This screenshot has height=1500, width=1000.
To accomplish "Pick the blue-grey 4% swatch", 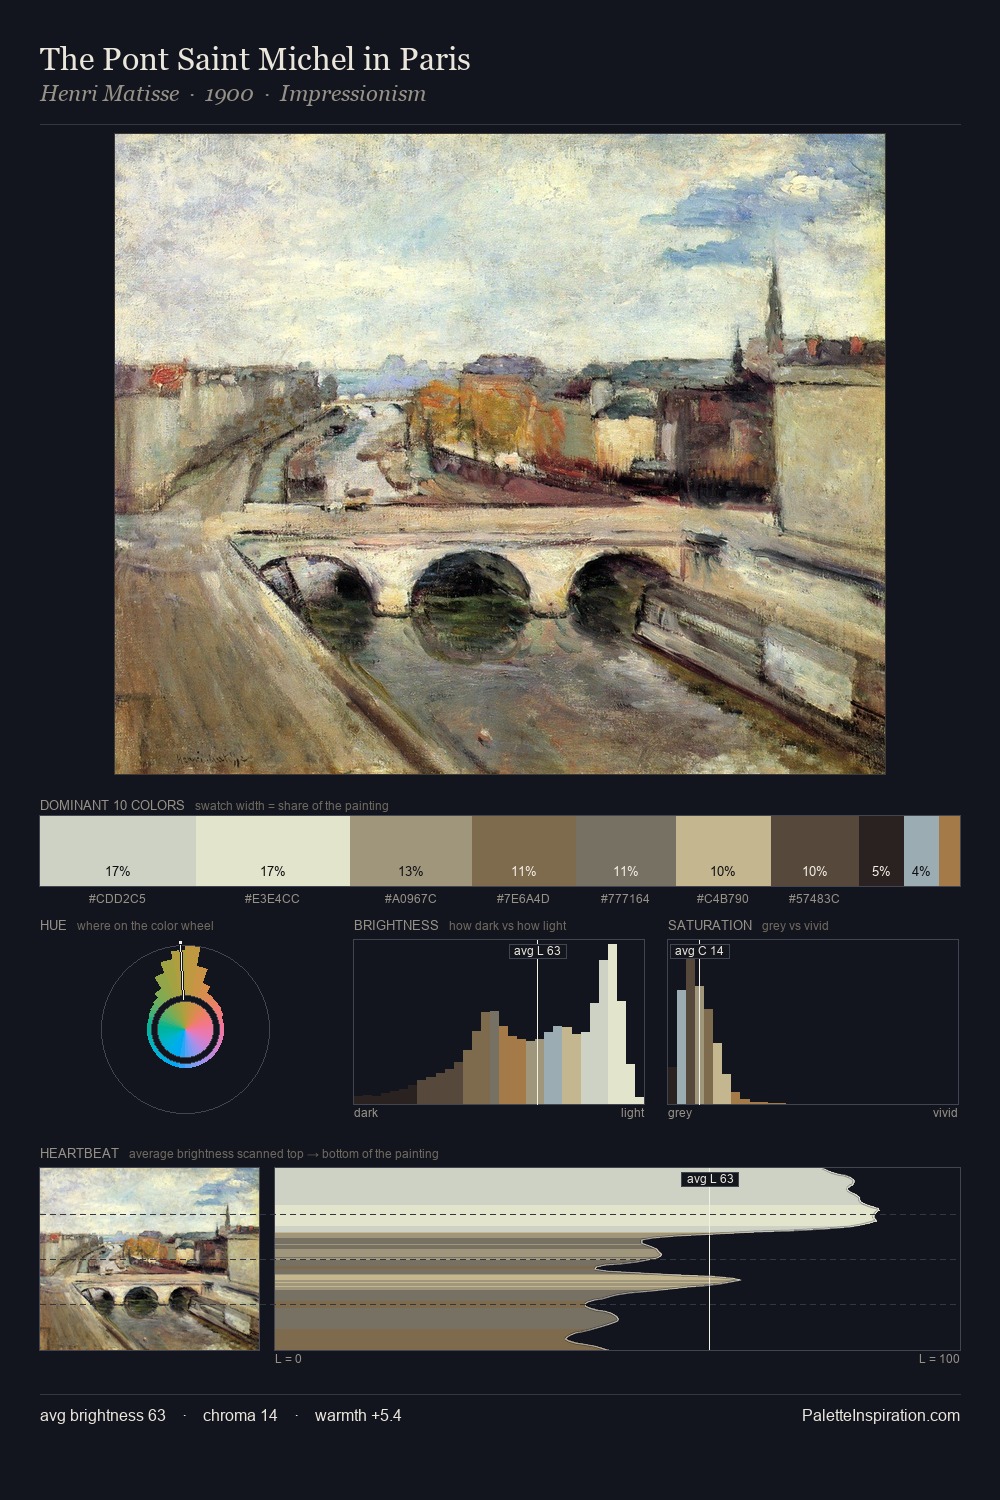I will click(x=921, y=851).
